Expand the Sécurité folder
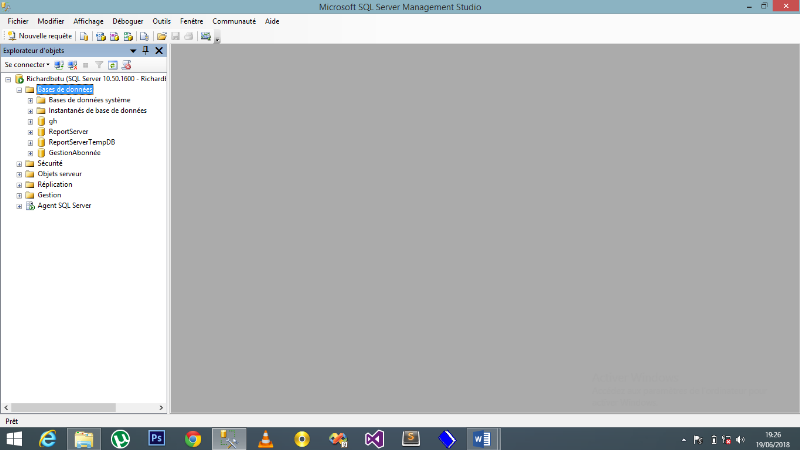The height and width of the screenshot is (450, 800). point(19,164)
